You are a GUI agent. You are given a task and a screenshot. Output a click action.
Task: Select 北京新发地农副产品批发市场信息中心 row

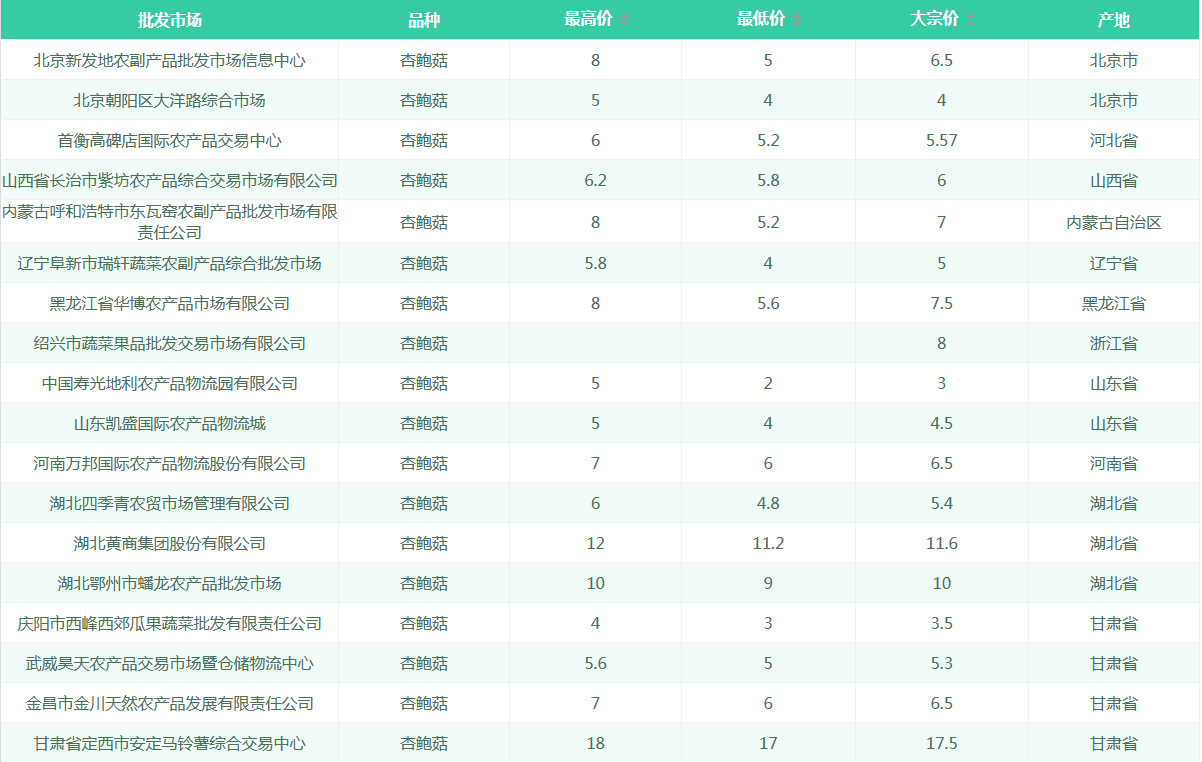[169, 60]
